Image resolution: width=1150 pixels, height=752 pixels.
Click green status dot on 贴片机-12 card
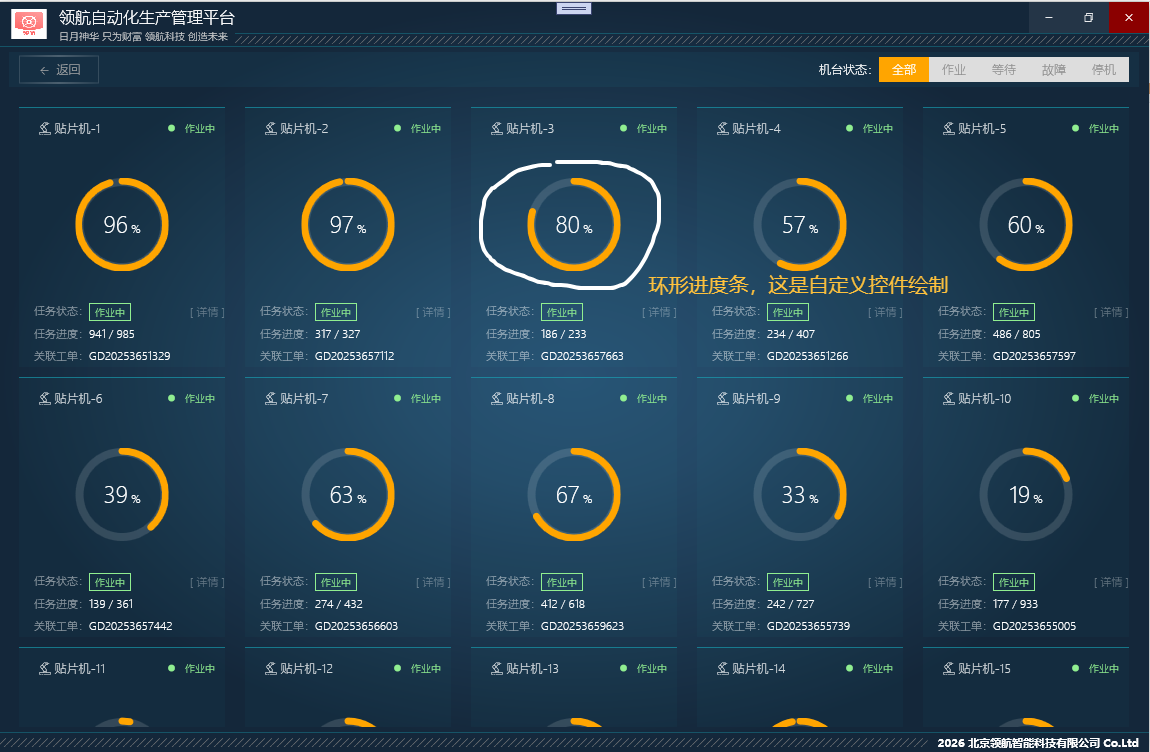point(398,668)
